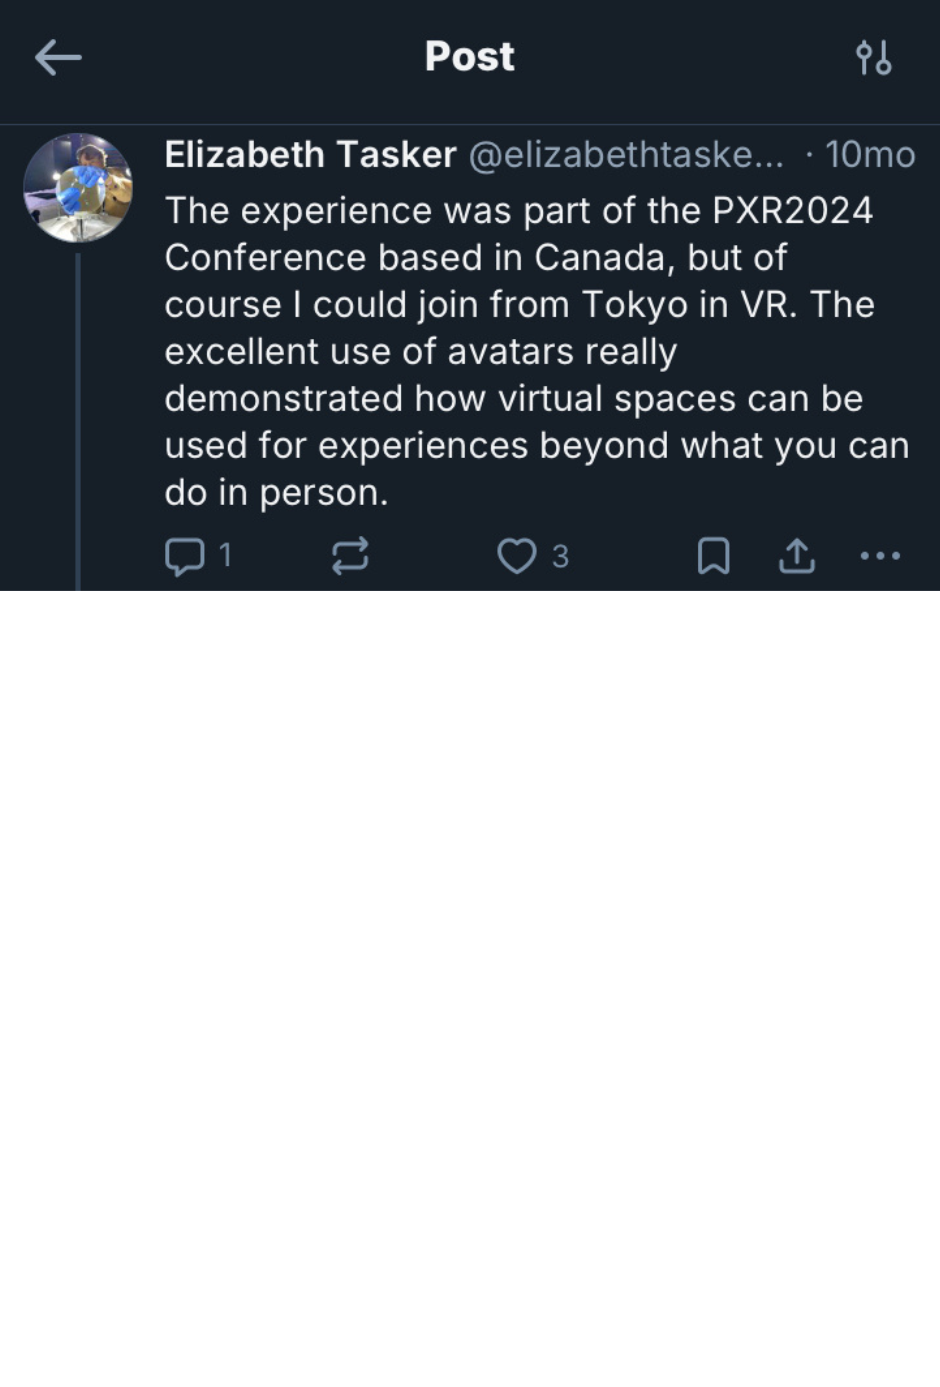Click the 10mo timestamp

[x=870, y=155]
